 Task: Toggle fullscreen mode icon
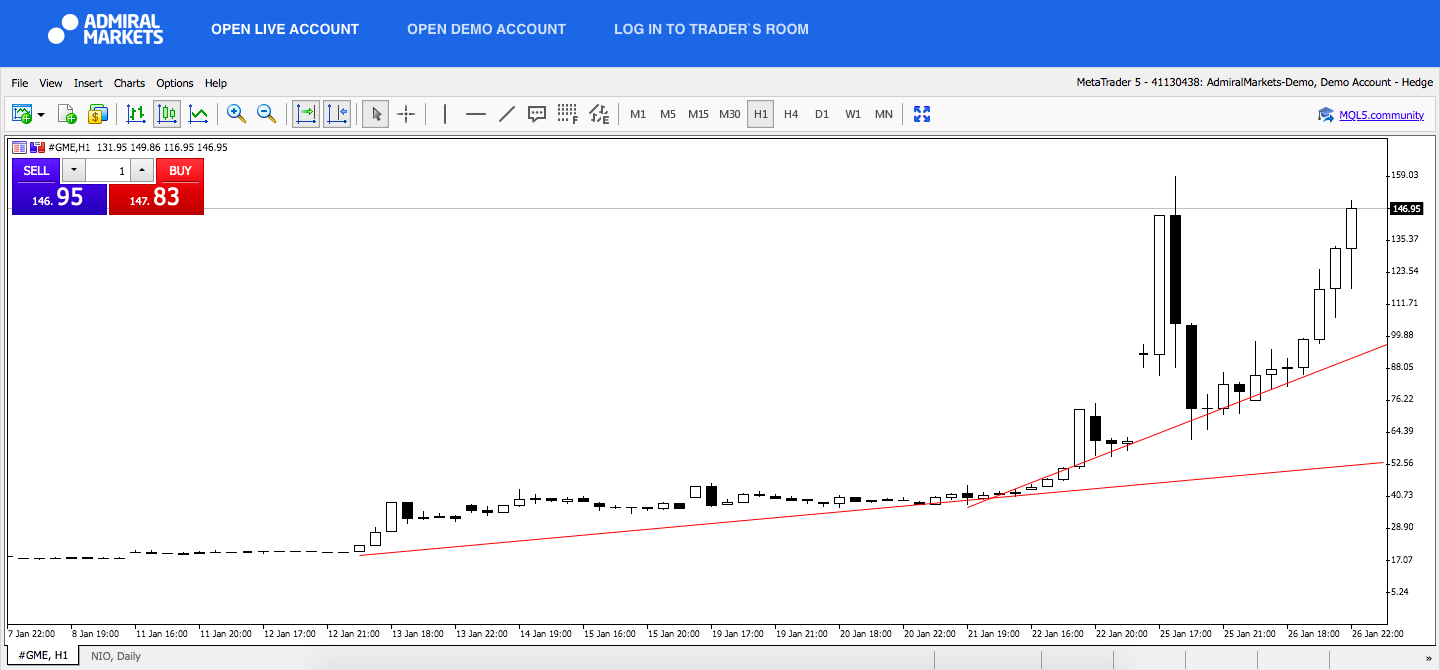click(922, 114)
